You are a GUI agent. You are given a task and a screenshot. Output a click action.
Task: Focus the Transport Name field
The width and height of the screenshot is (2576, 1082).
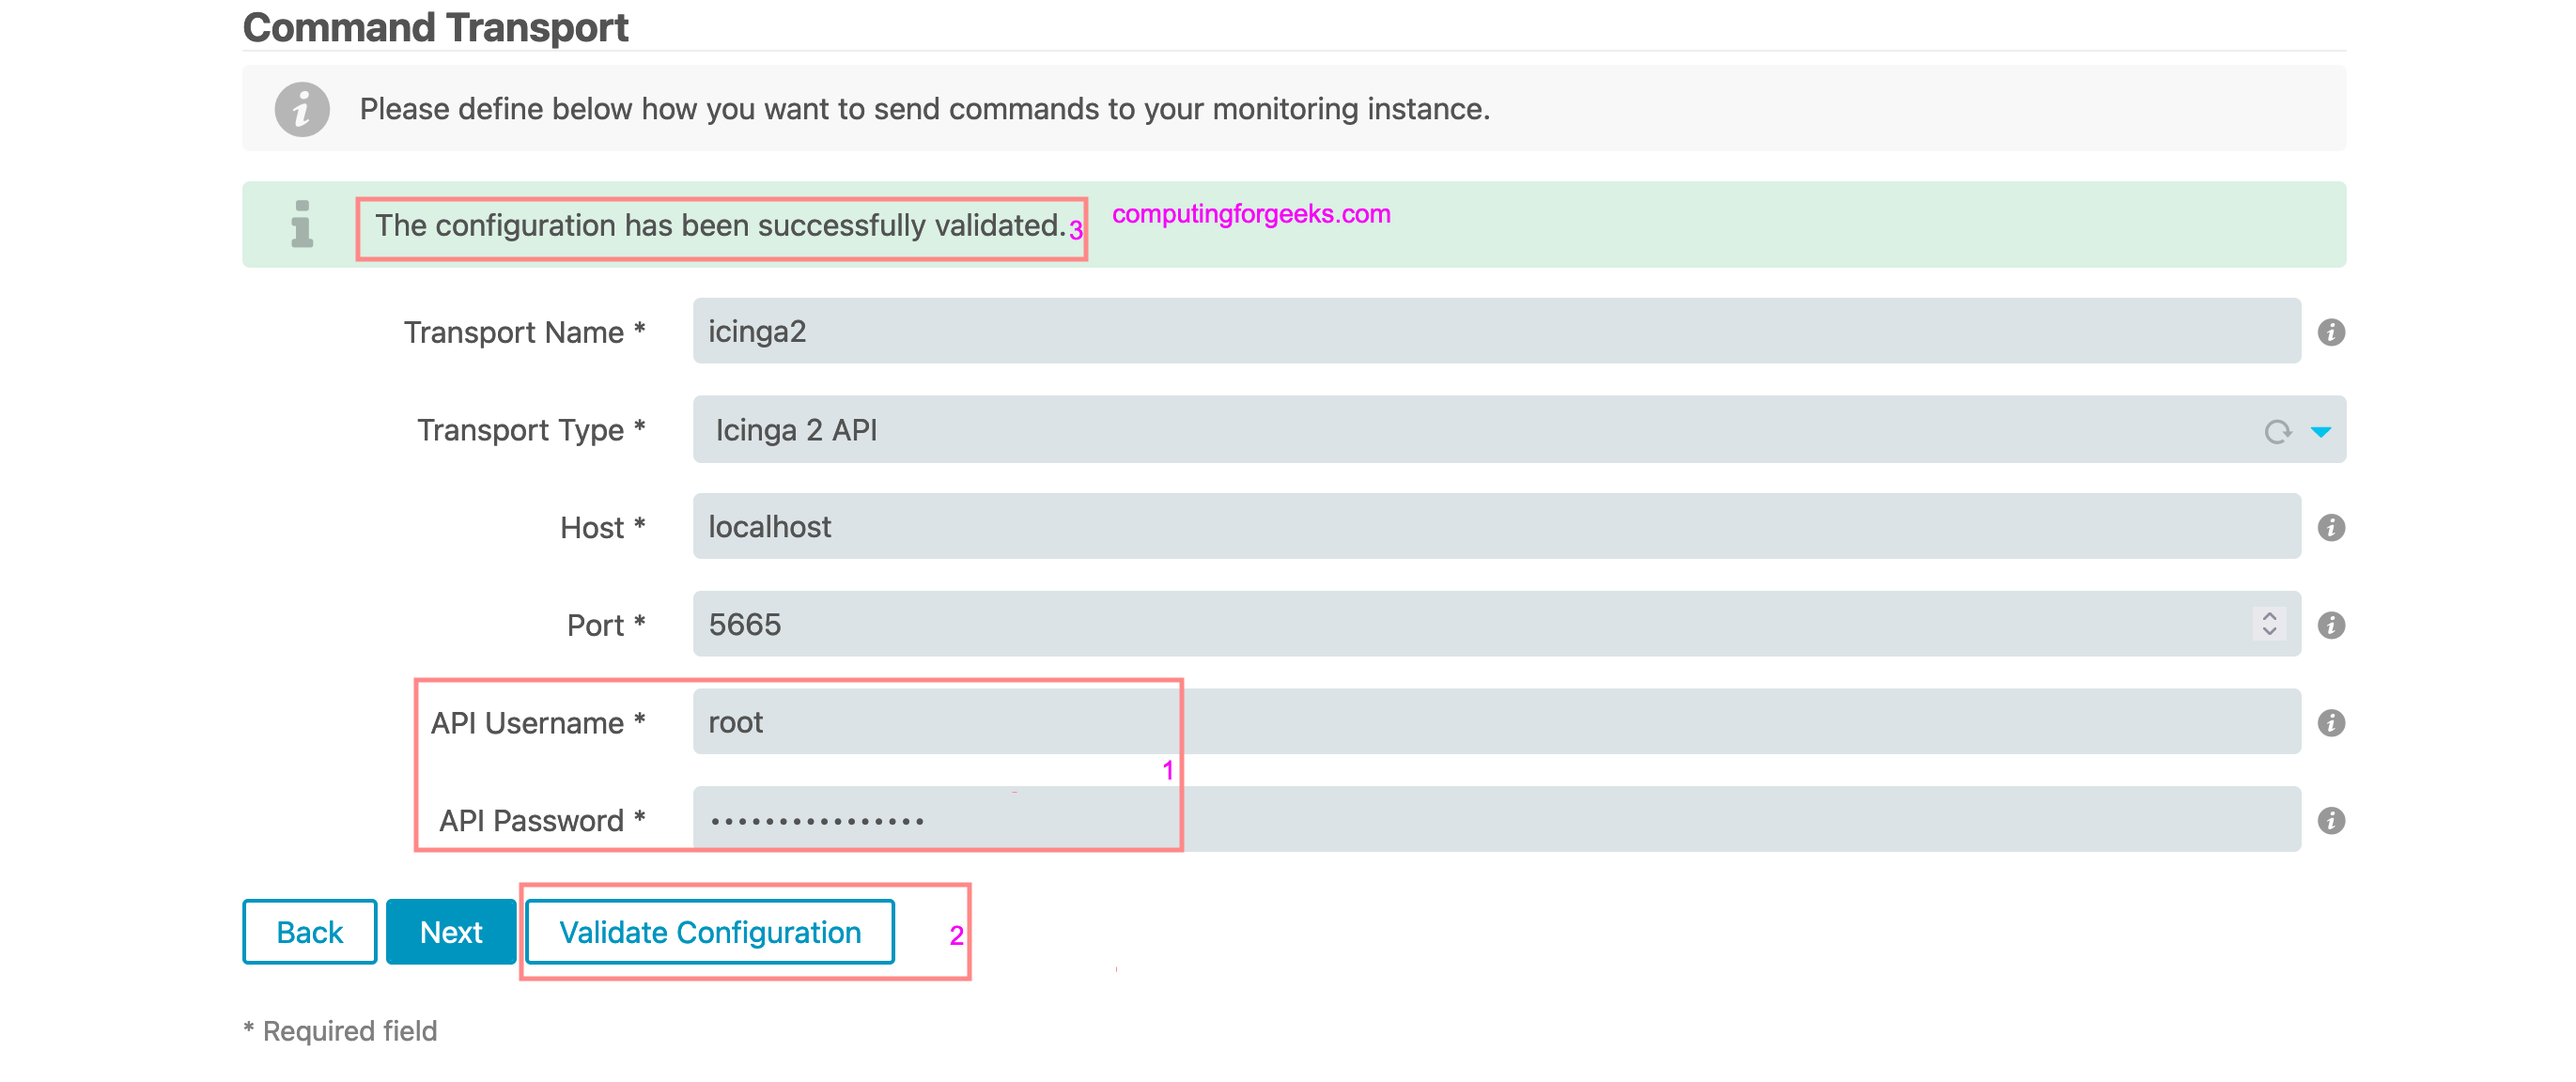coord(1497,331)
